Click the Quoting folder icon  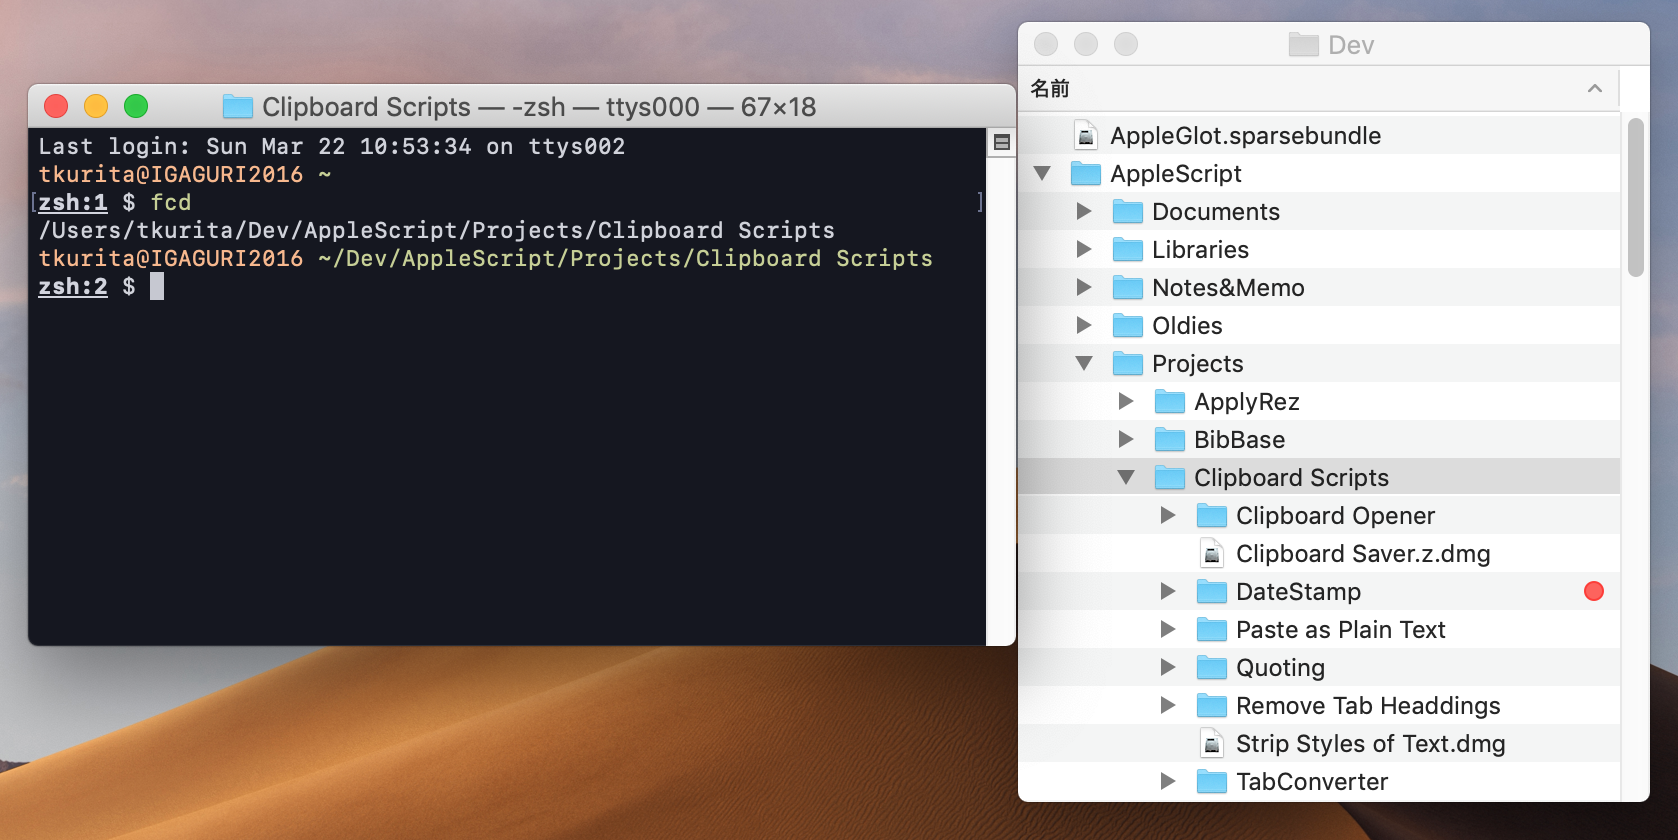[1211, 667]
